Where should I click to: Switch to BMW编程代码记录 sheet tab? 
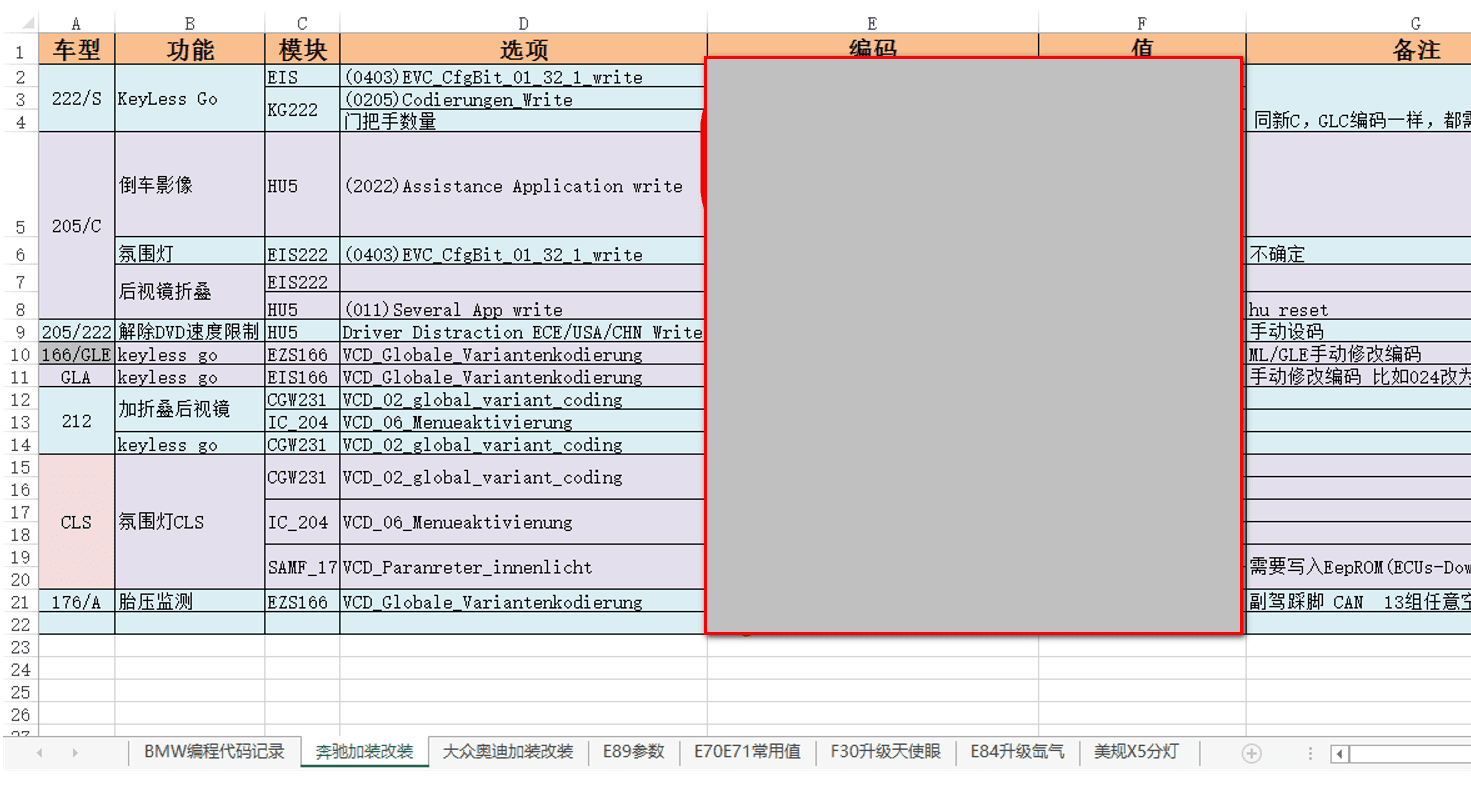[x=214, y=752]
